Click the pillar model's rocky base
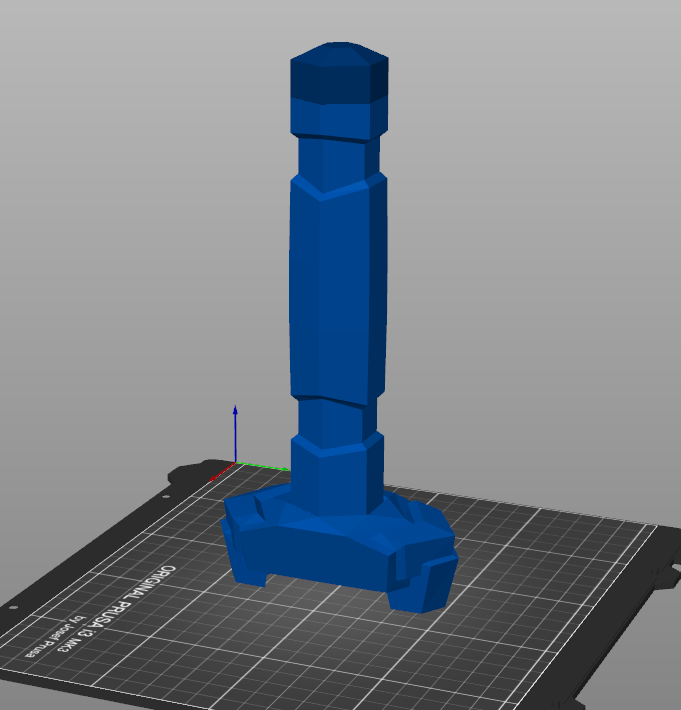Image resolution: width=681 pixels, height=710 pixels. coord(340,548)
